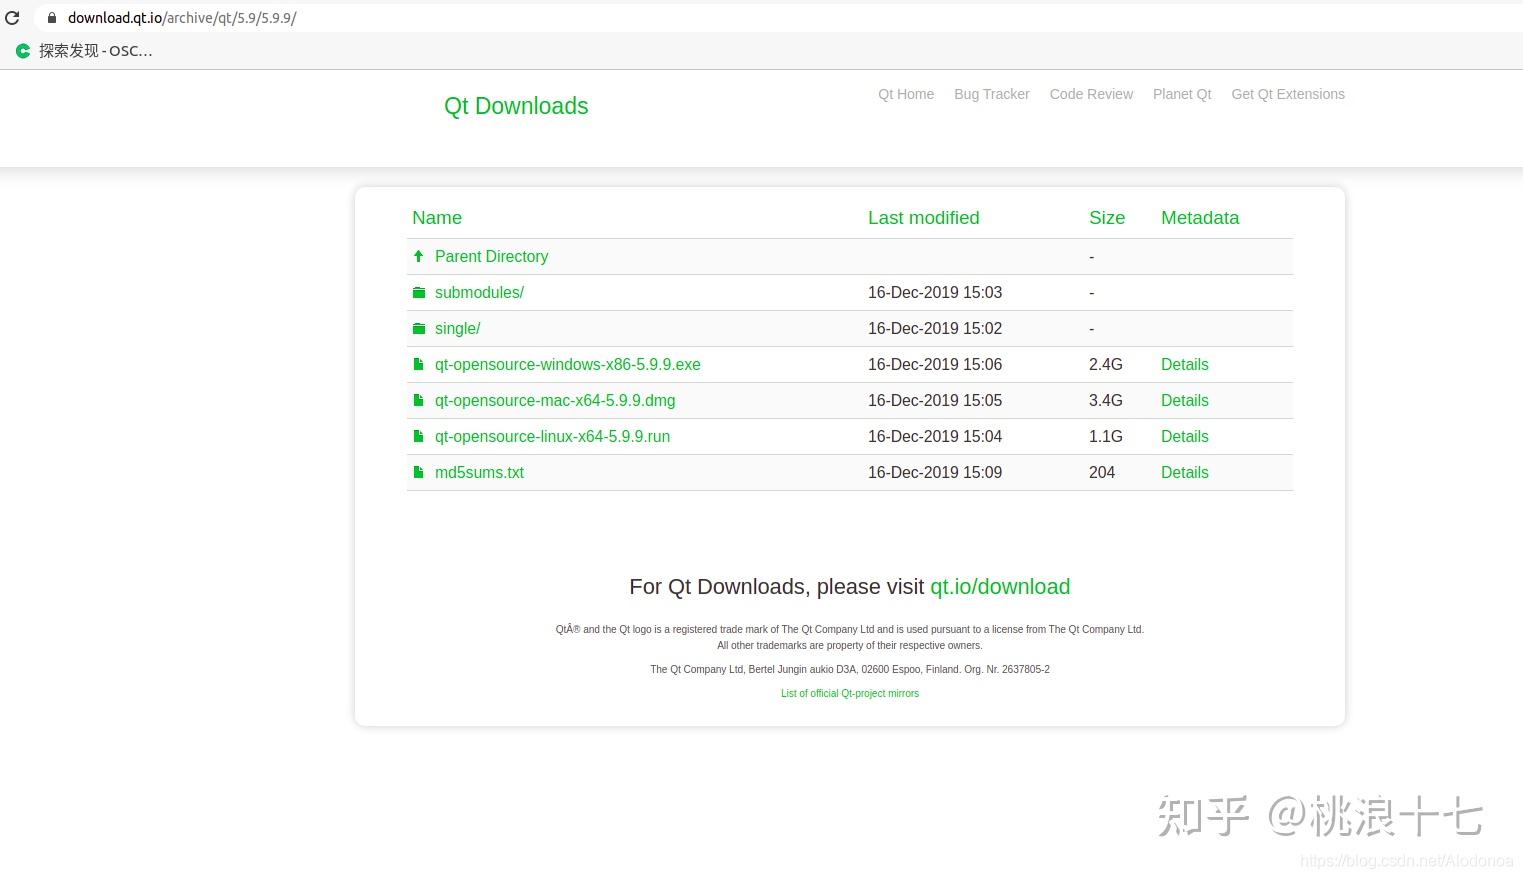Click the padlock site security icon
Screen dimensions: 1523x879
click(x=52, y=18)
